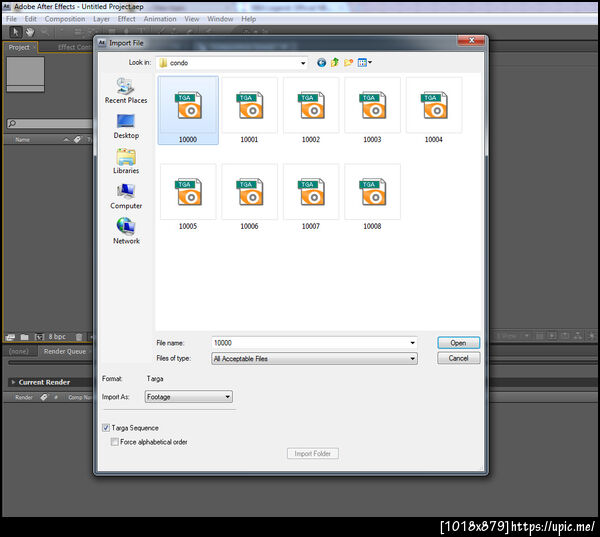The height and width of the screenshot is (537, 600).
Task: Select the 10007 TGA file
Action: tap(311, 197)
